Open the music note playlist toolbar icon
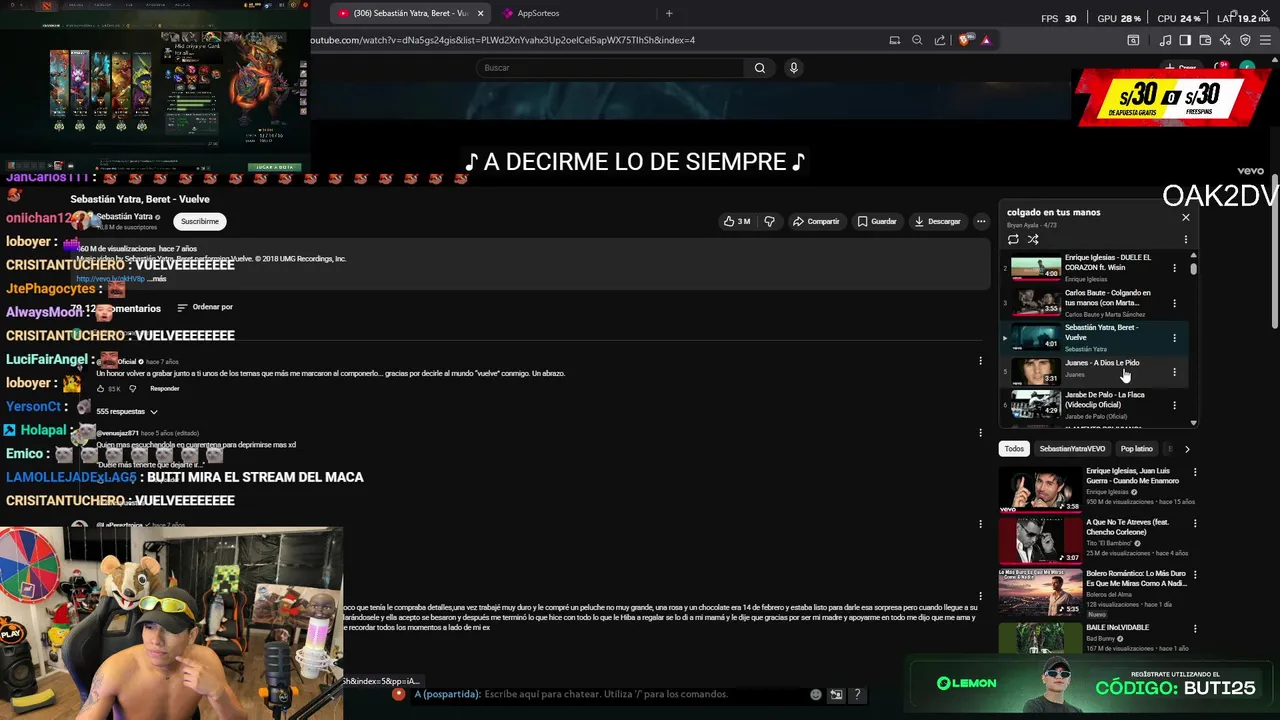Image resolution: width=1280 pixels, height=720 pixels. [x=1165, y=40]
